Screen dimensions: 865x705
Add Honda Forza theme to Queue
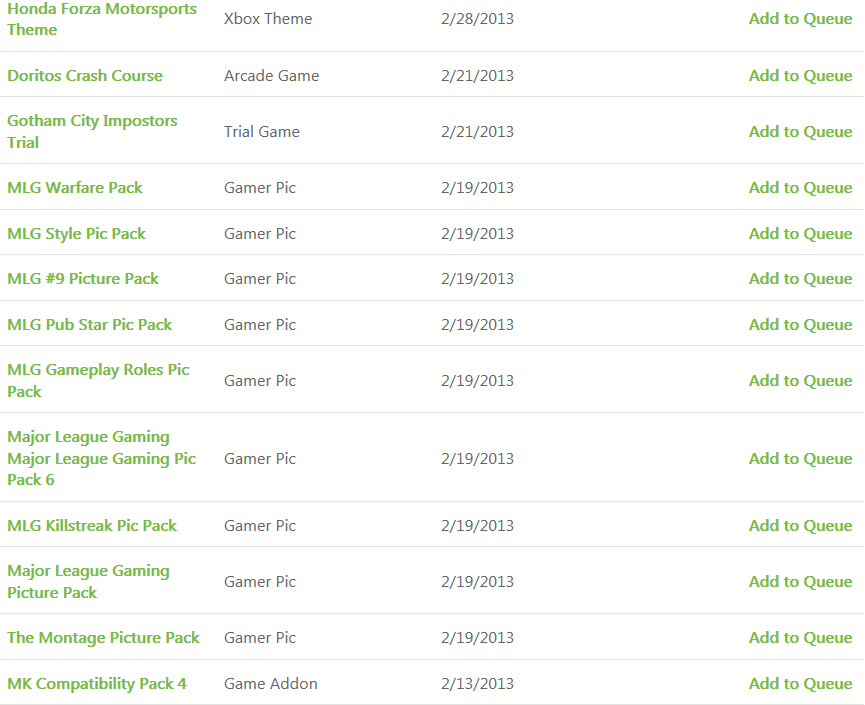(800, 19)
